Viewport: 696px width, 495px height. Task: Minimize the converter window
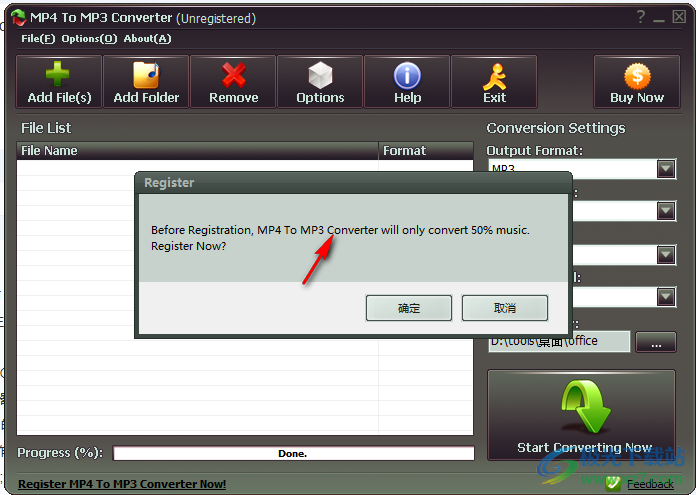tap(659, 18)
